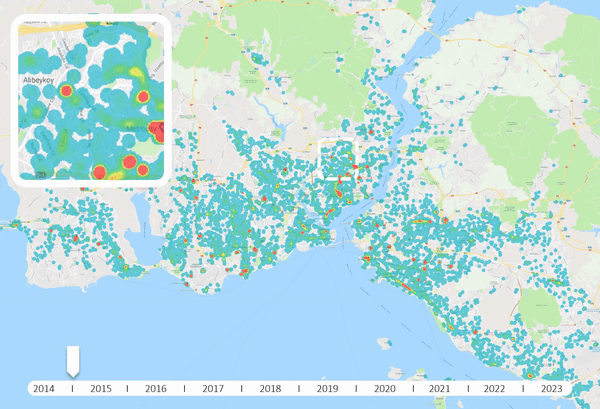Switch heatmap to year 2018

pyautogui.click(x=270, y=388)
